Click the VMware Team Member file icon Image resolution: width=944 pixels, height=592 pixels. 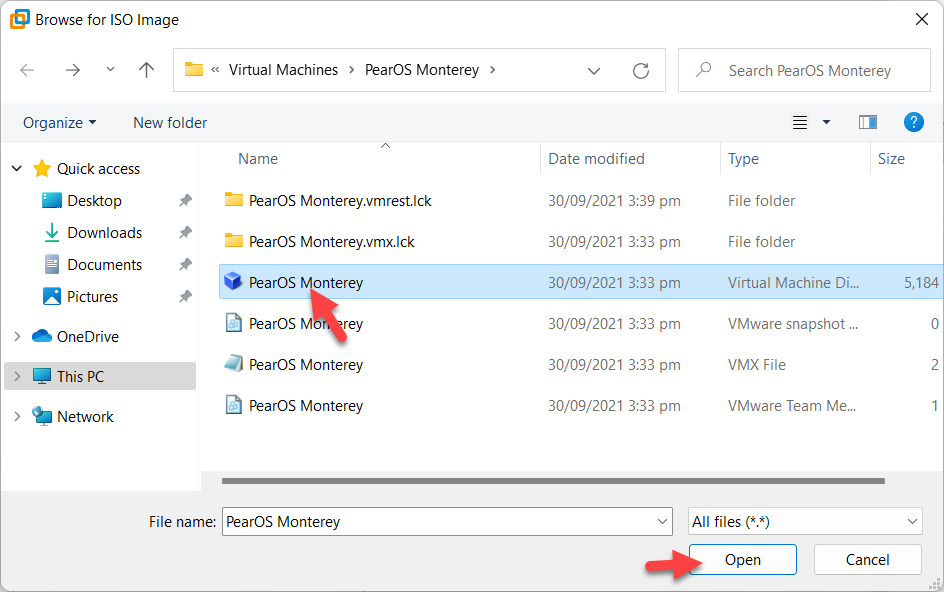[x=234, y=404]
